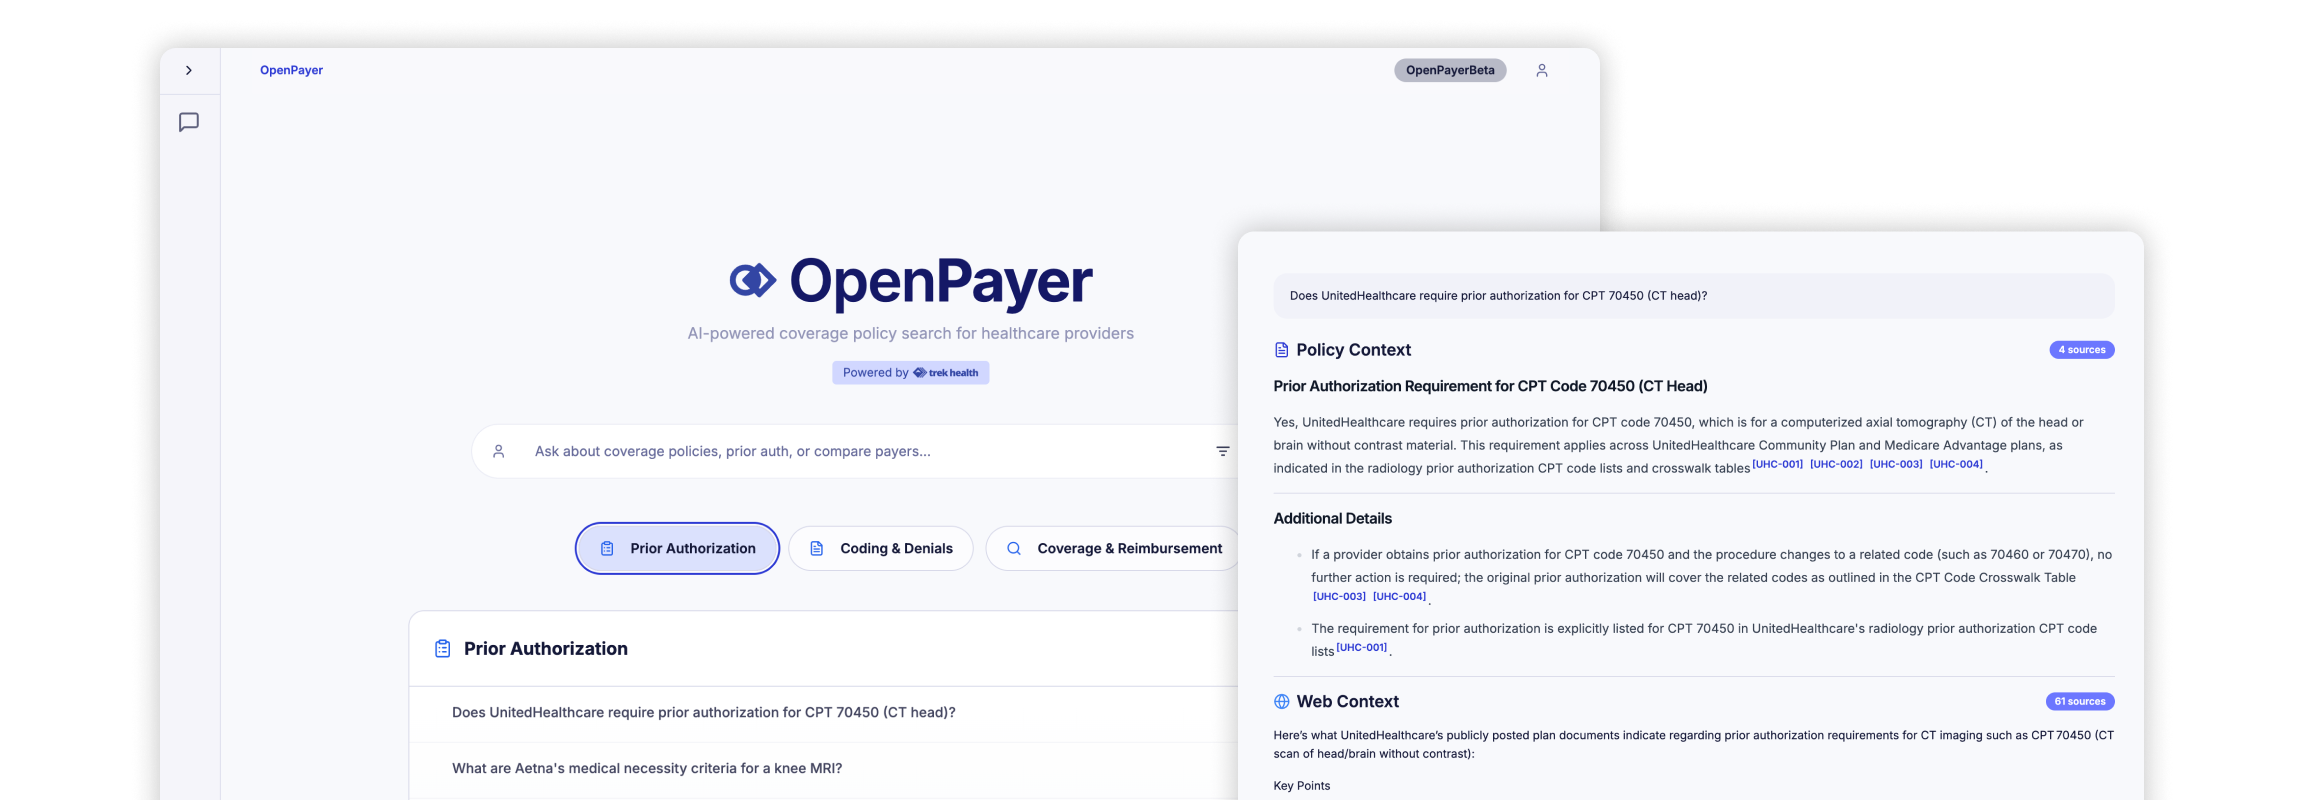The height and width of the screenshot is (800, 2304).
Task: Open UHC-004 citation under Crosswalk Table bullet
Action: pos(1400,596)
